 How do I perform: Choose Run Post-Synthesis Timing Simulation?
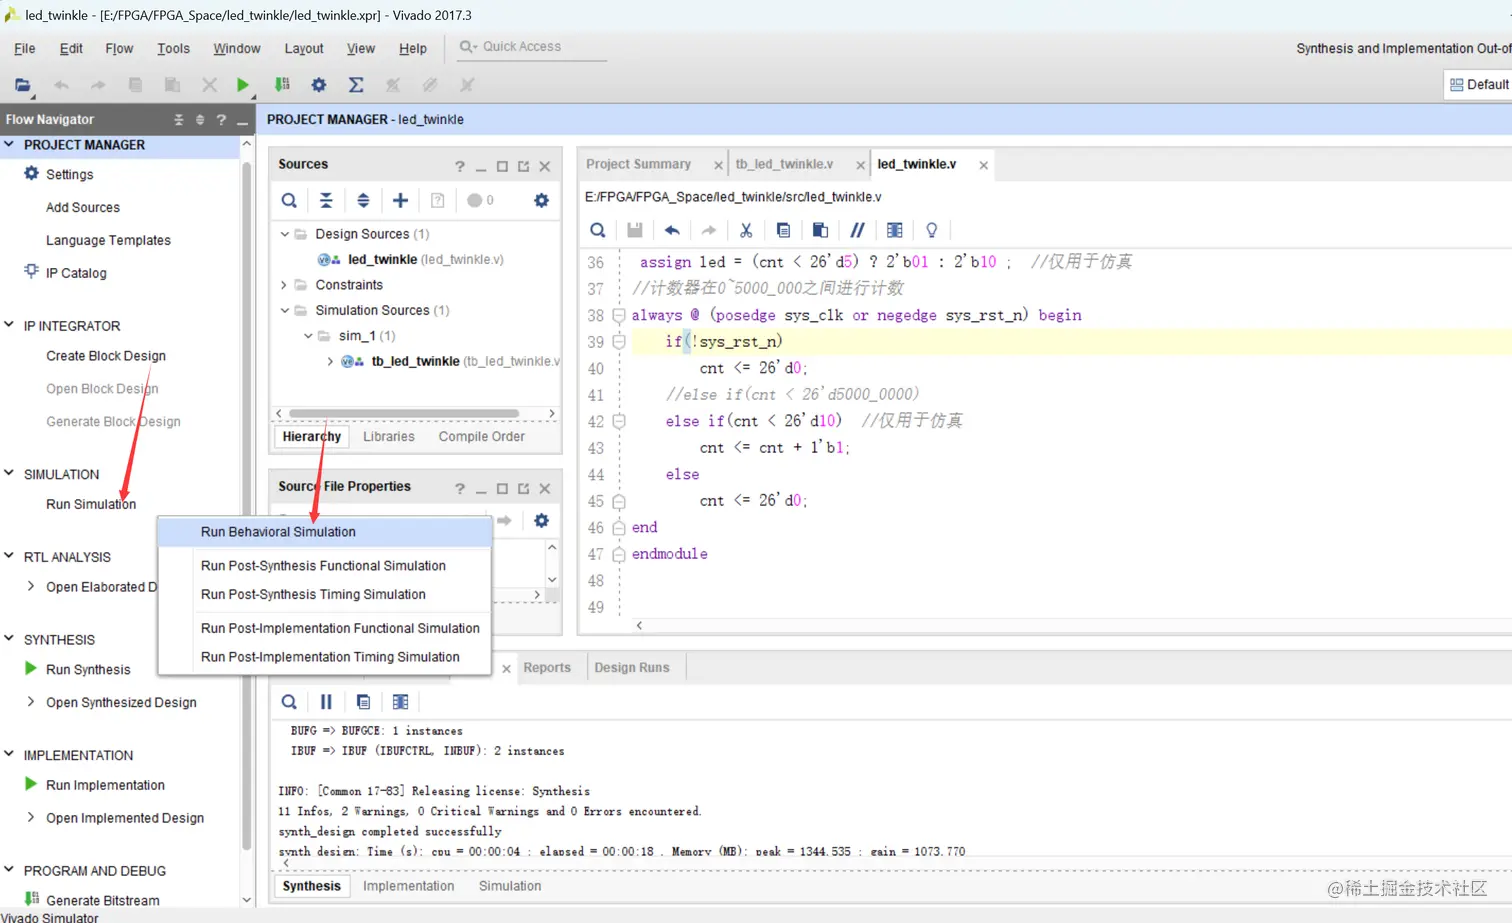pos(325,594)
